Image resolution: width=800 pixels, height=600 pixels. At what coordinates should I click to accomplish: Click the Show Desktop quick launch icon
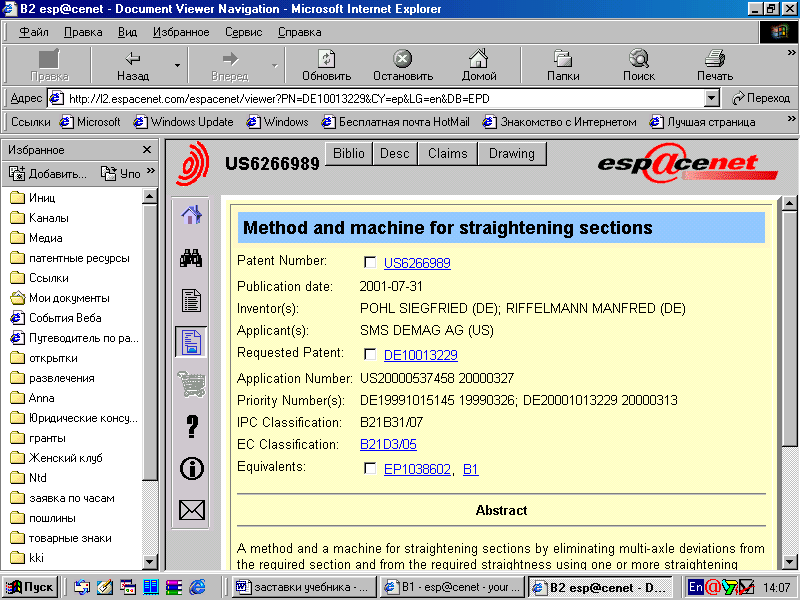105,587
